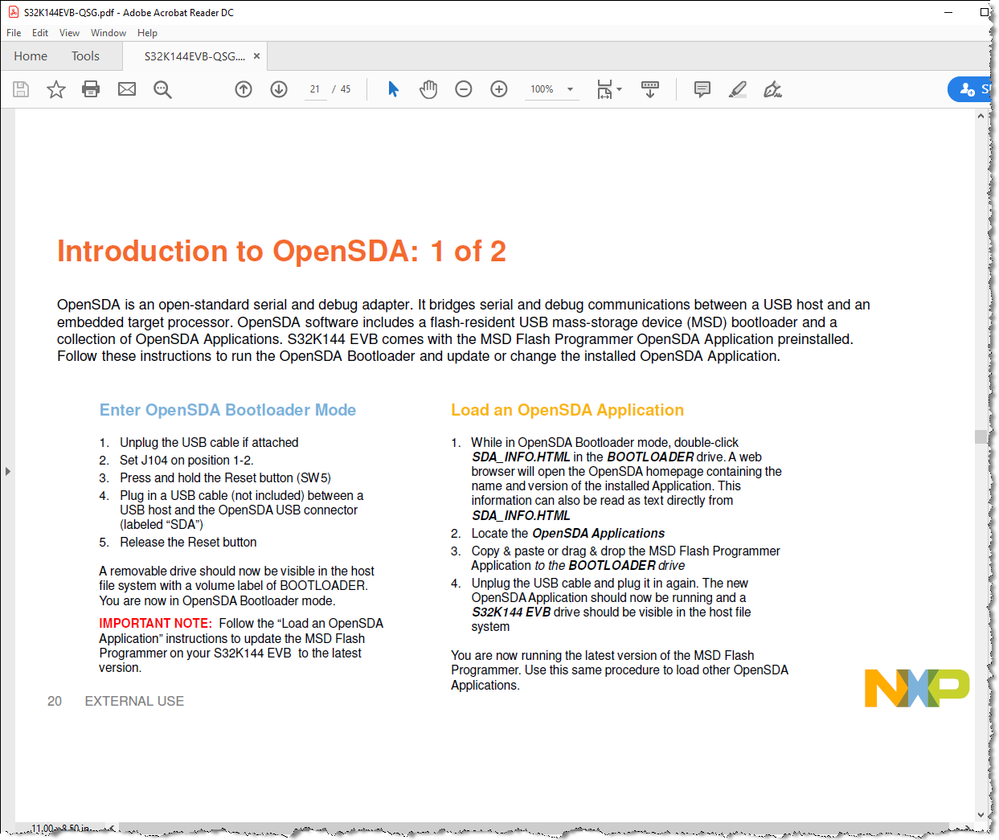
Task: Zoom out using the minus icon
Action: [463, 89]
